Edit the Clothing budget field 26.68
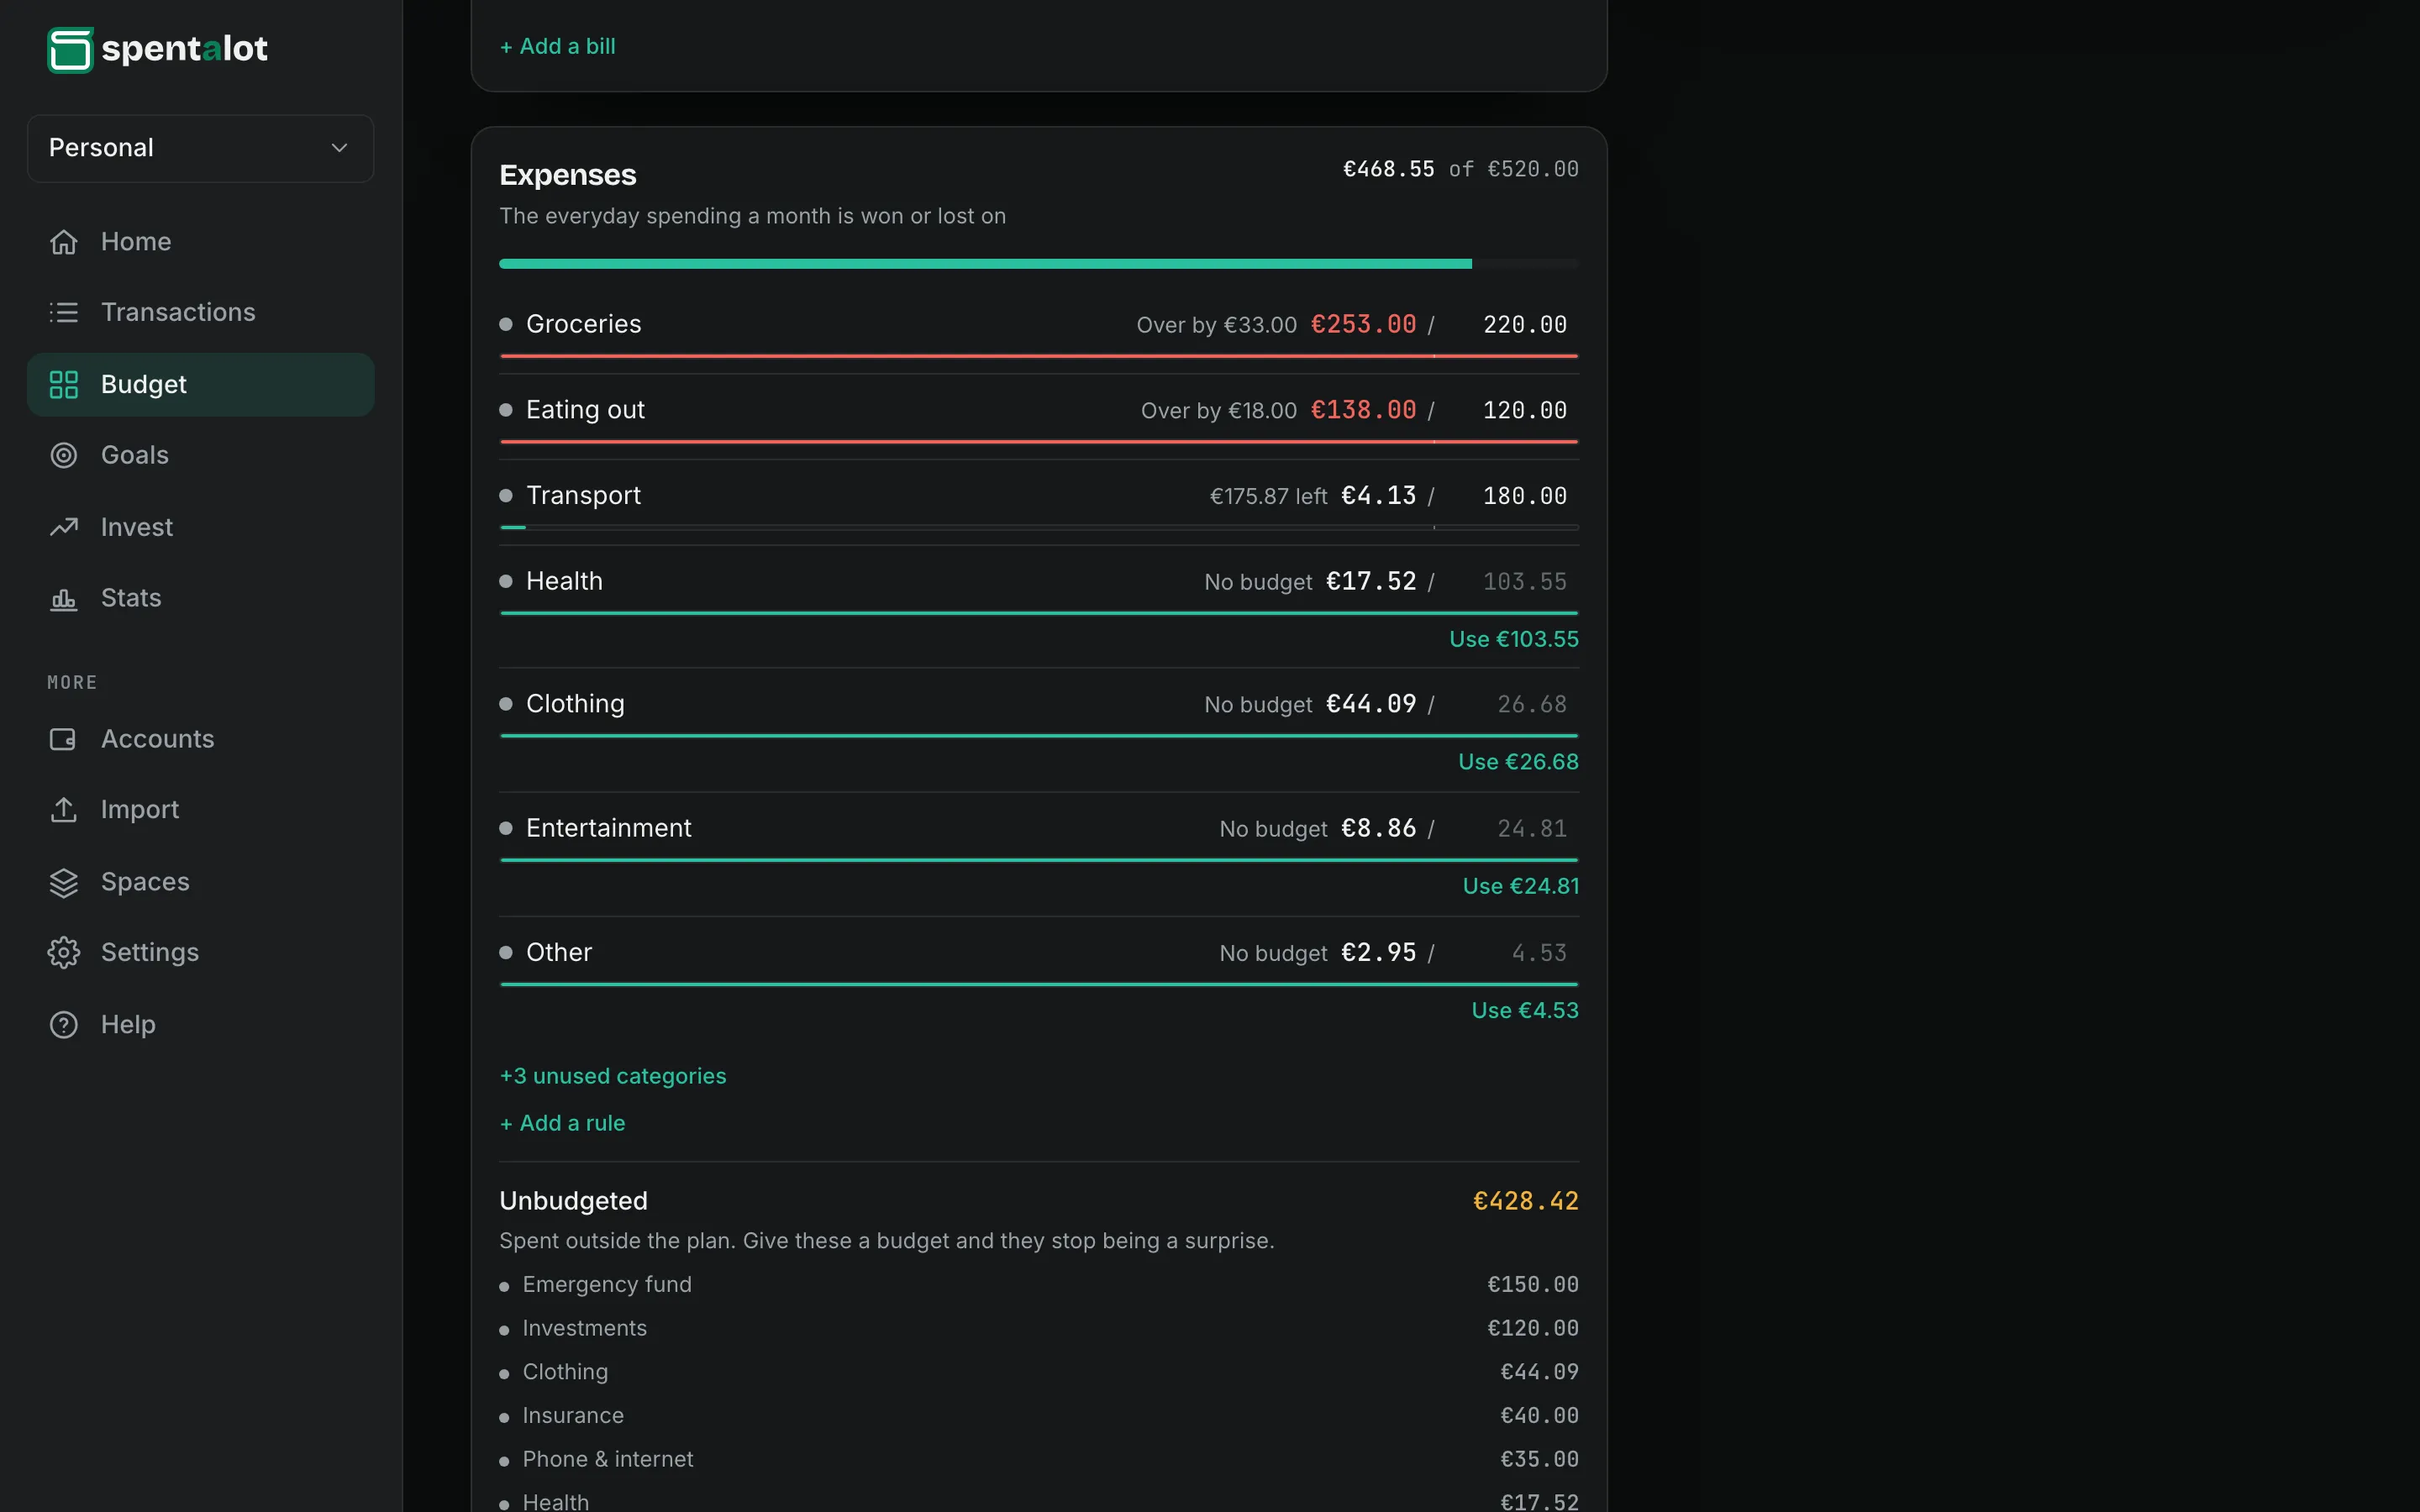 pyautogui.click(x=1510, y=705)
